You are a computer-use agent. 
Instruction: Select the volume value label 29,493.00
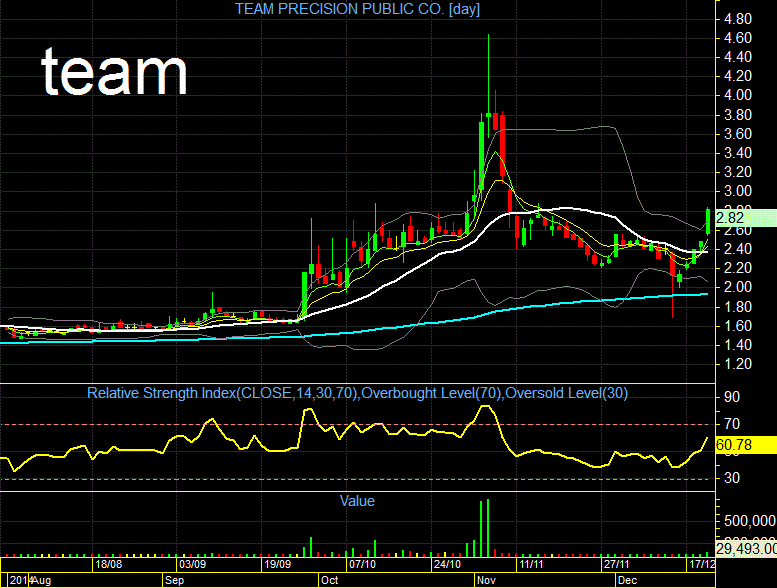tap(746, 548)
